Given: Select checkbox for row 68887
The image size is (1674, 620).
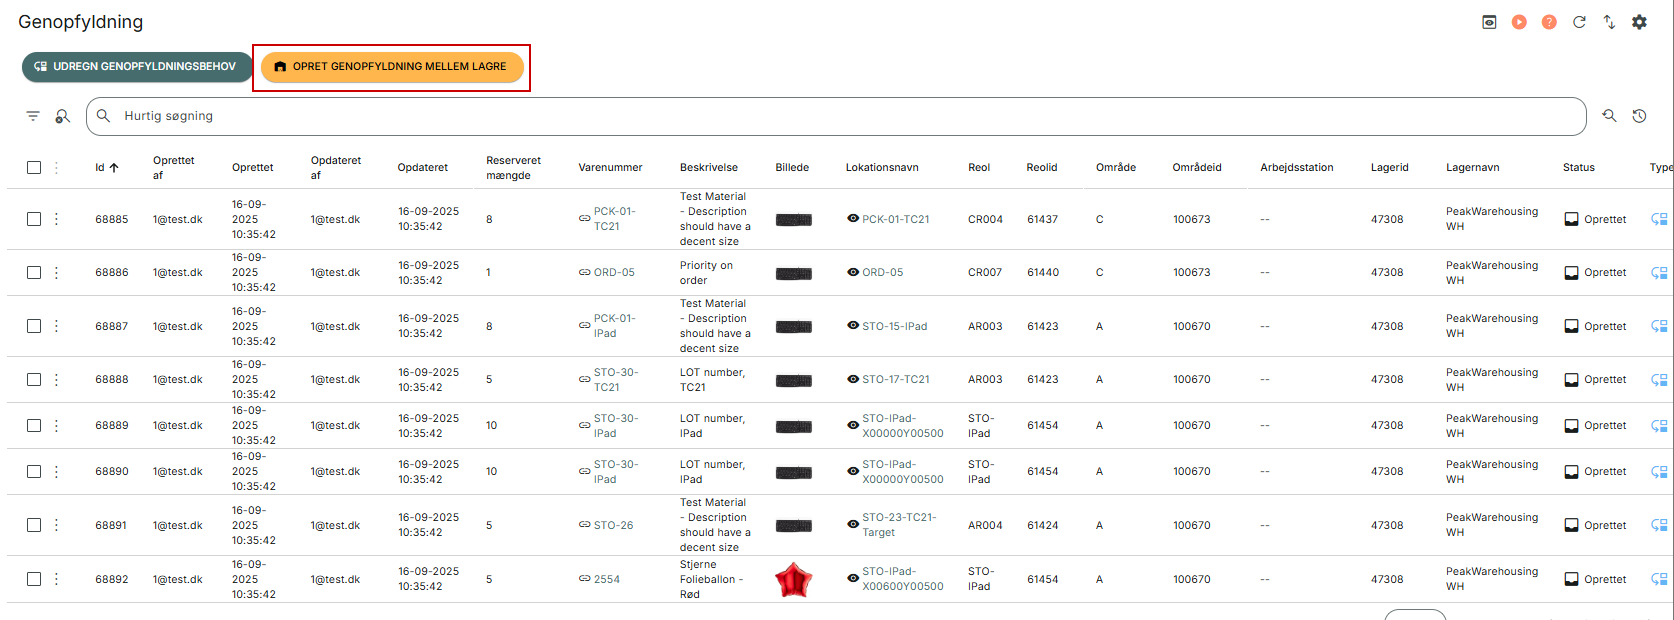Looking at the screenshot, I should tap(34, 326).
